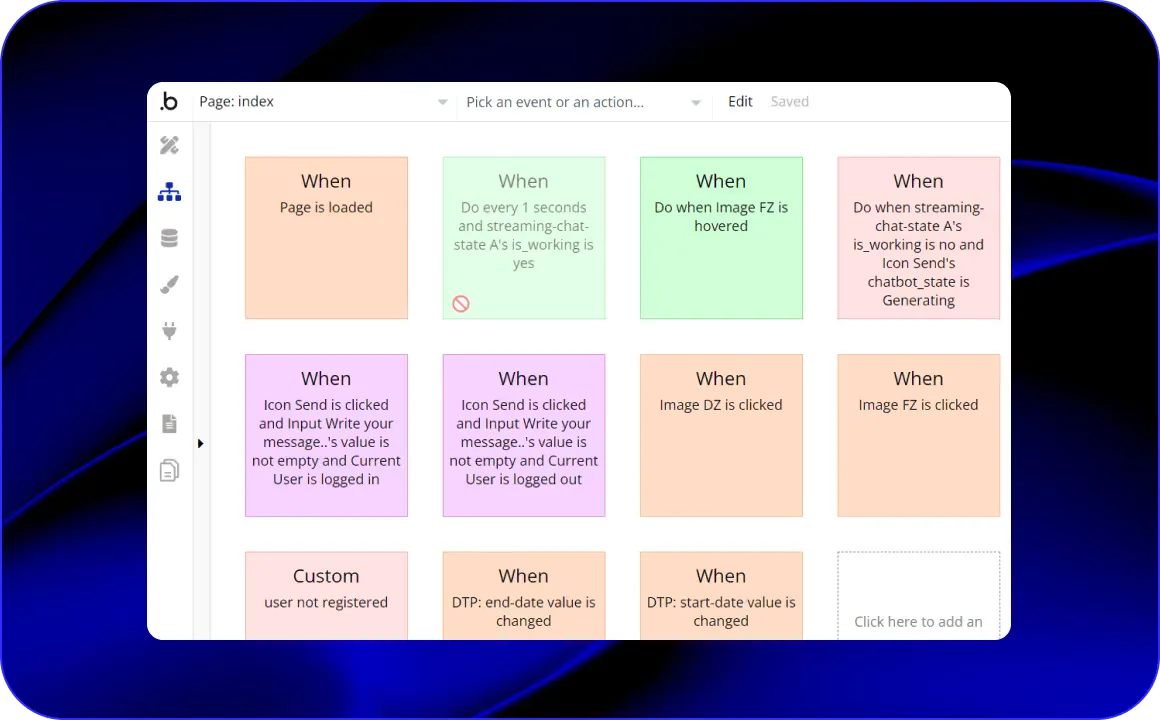1160x720 pixels.
Task: Click the disabled icon on the Do every 1 seconds event
Action: [x=461, y=303]
